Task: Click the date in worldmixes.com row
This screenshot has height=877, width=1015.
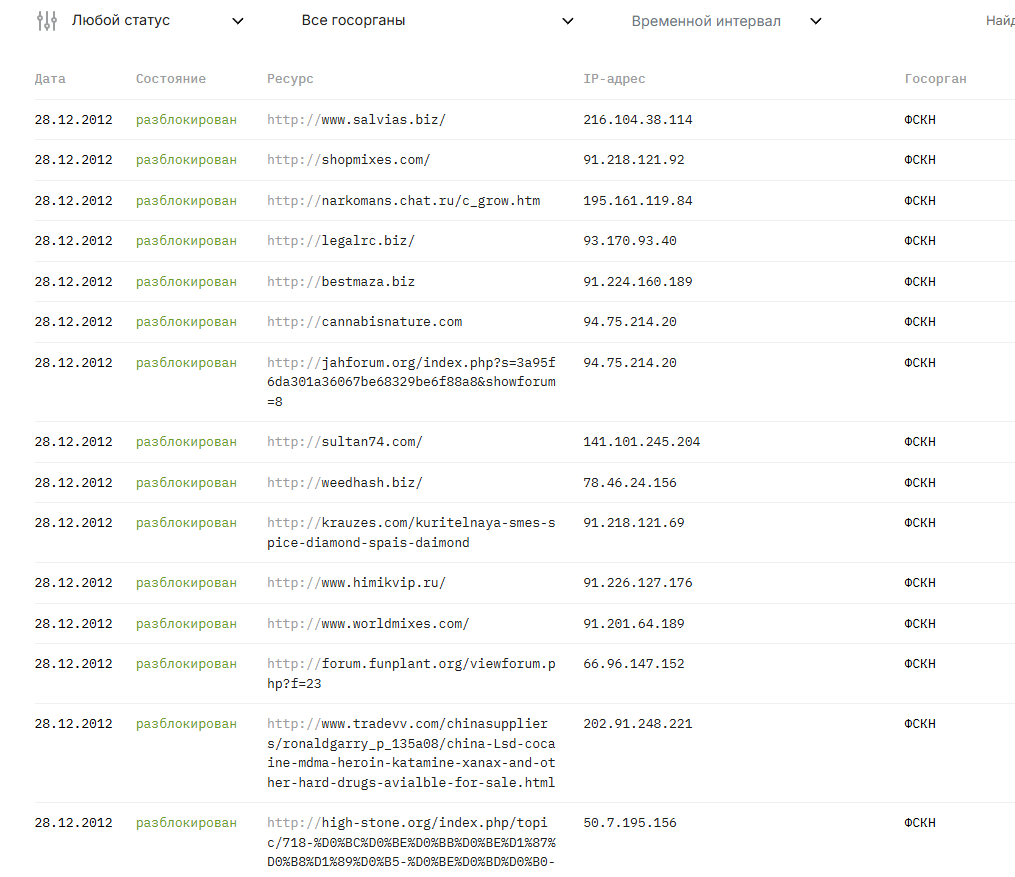Action: 73,624
